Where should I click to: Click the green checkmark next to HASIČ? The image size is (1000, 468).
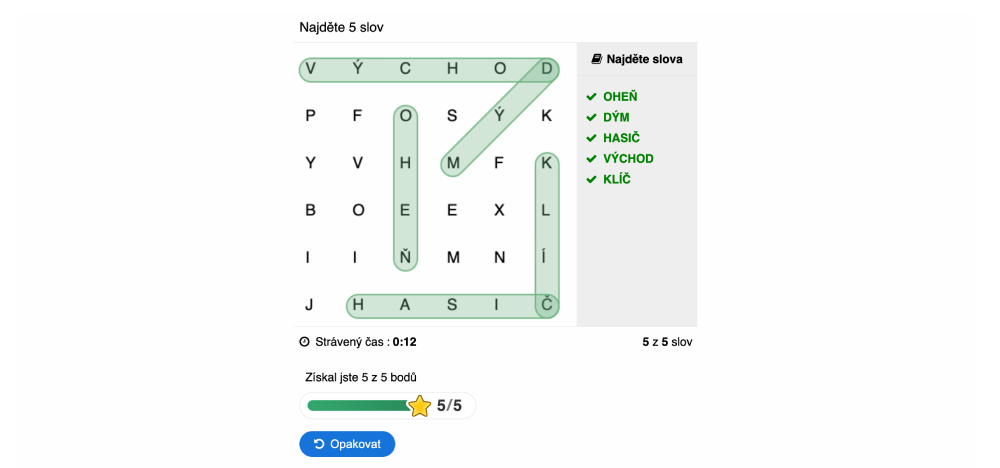591,138
